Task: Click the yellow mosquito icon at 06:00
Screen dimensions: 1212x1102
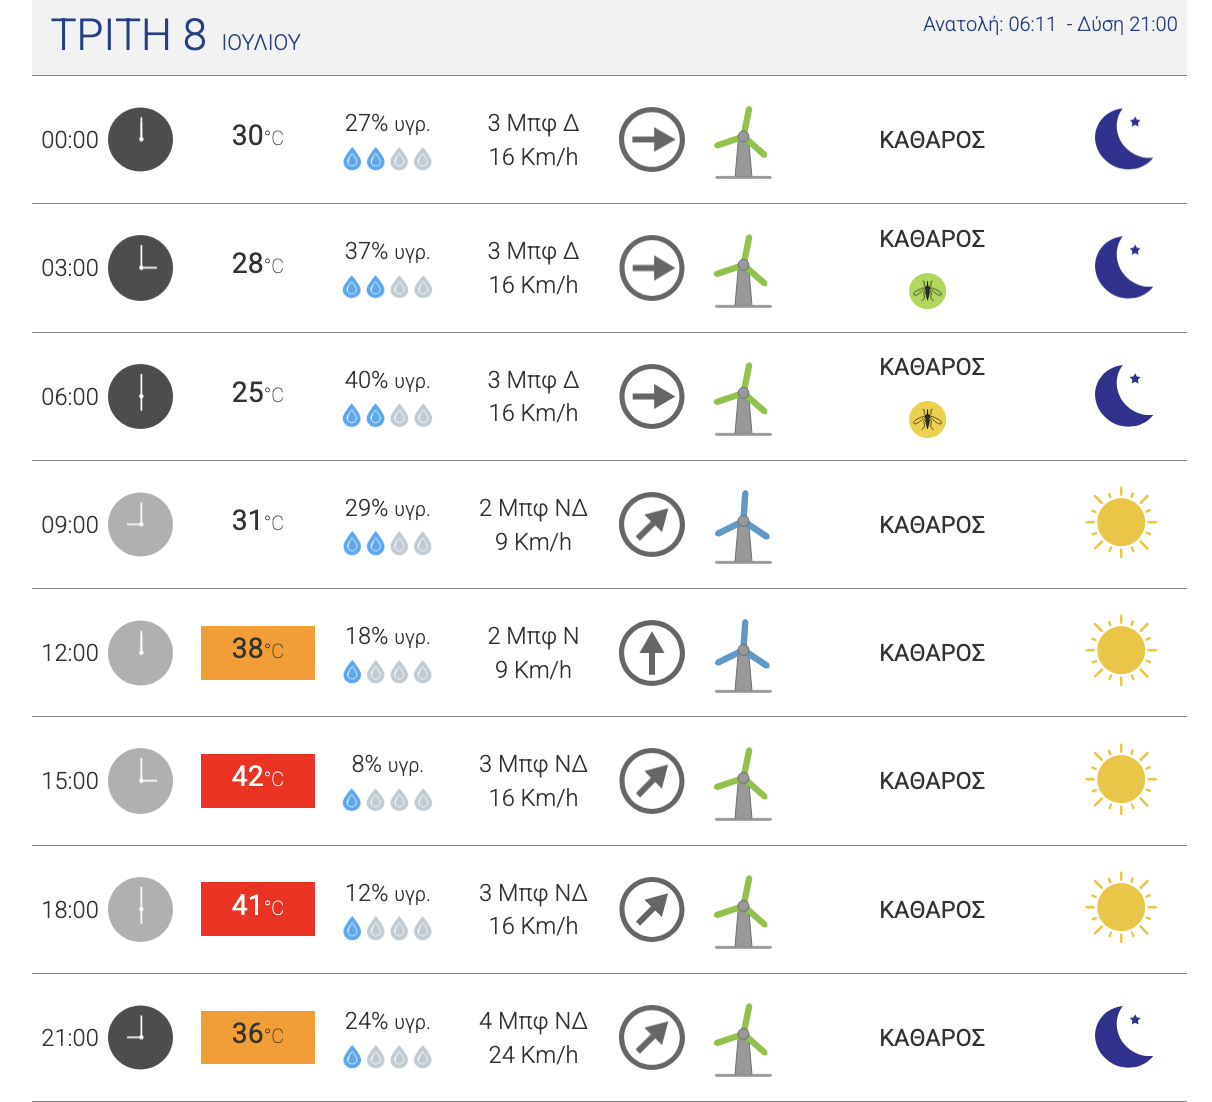Action: 927,419
